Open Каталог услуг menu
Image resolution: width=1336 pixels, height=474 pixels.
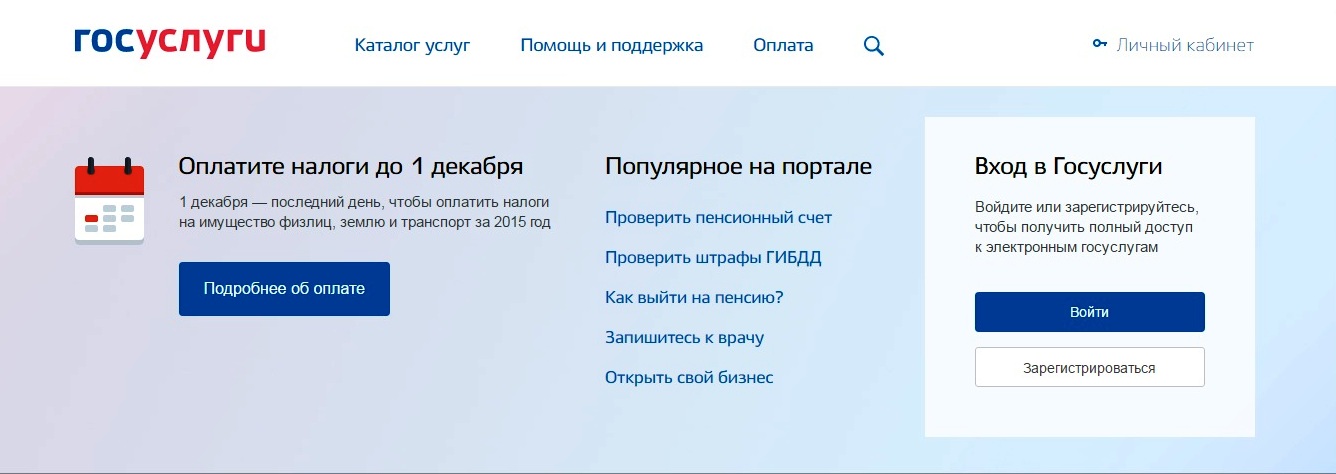pos(412,45)
